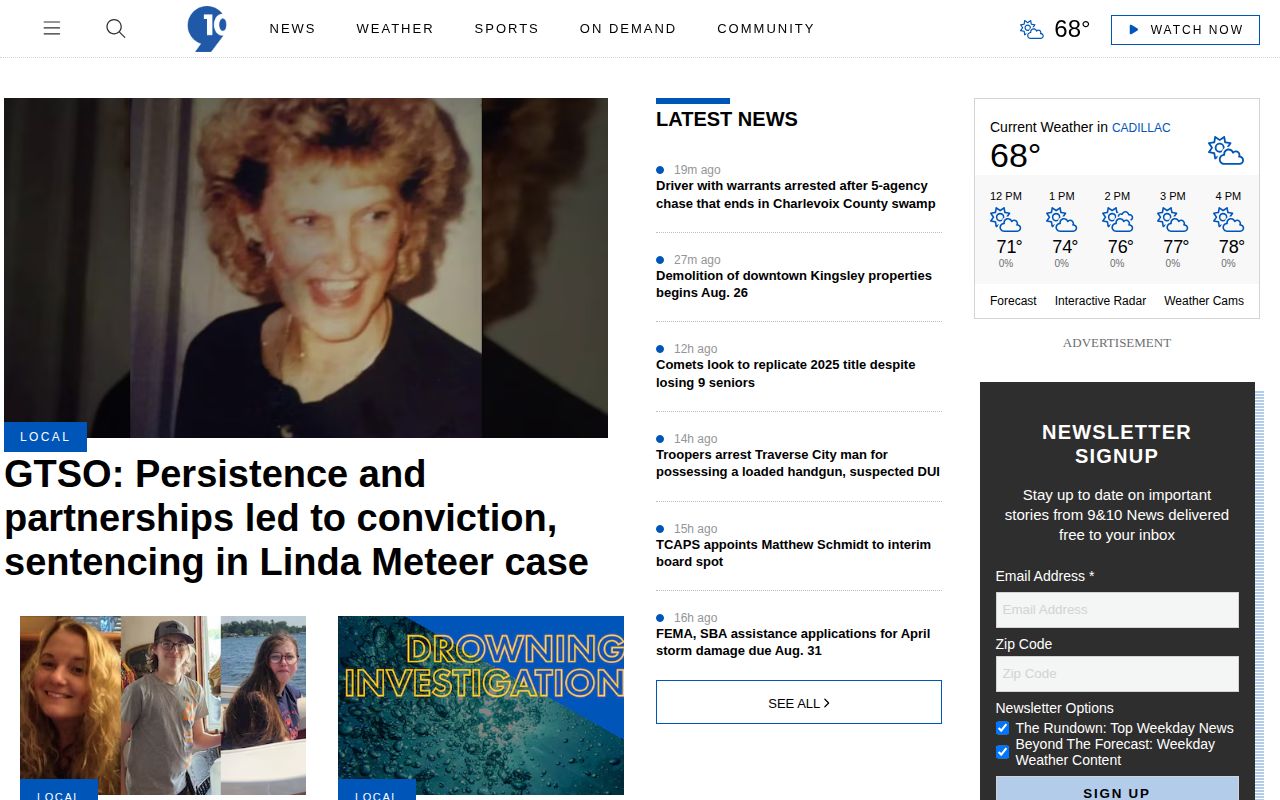Read the TCAPS Matthew Schmidt story
Viewport: 1280px width, 800px height.
793,553
